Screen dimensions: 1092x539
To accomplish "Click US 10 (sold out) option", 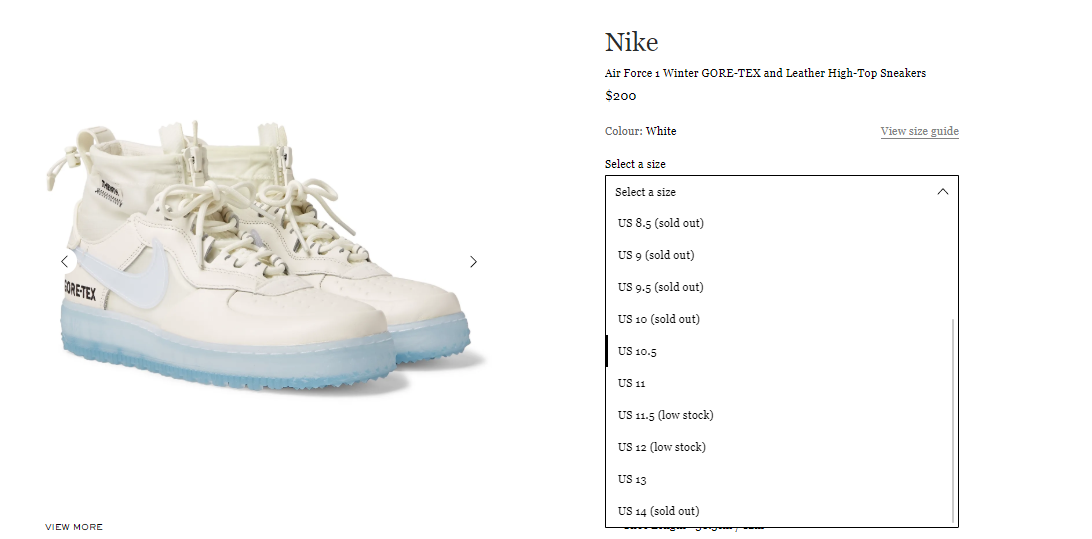I will click(781, 319).
